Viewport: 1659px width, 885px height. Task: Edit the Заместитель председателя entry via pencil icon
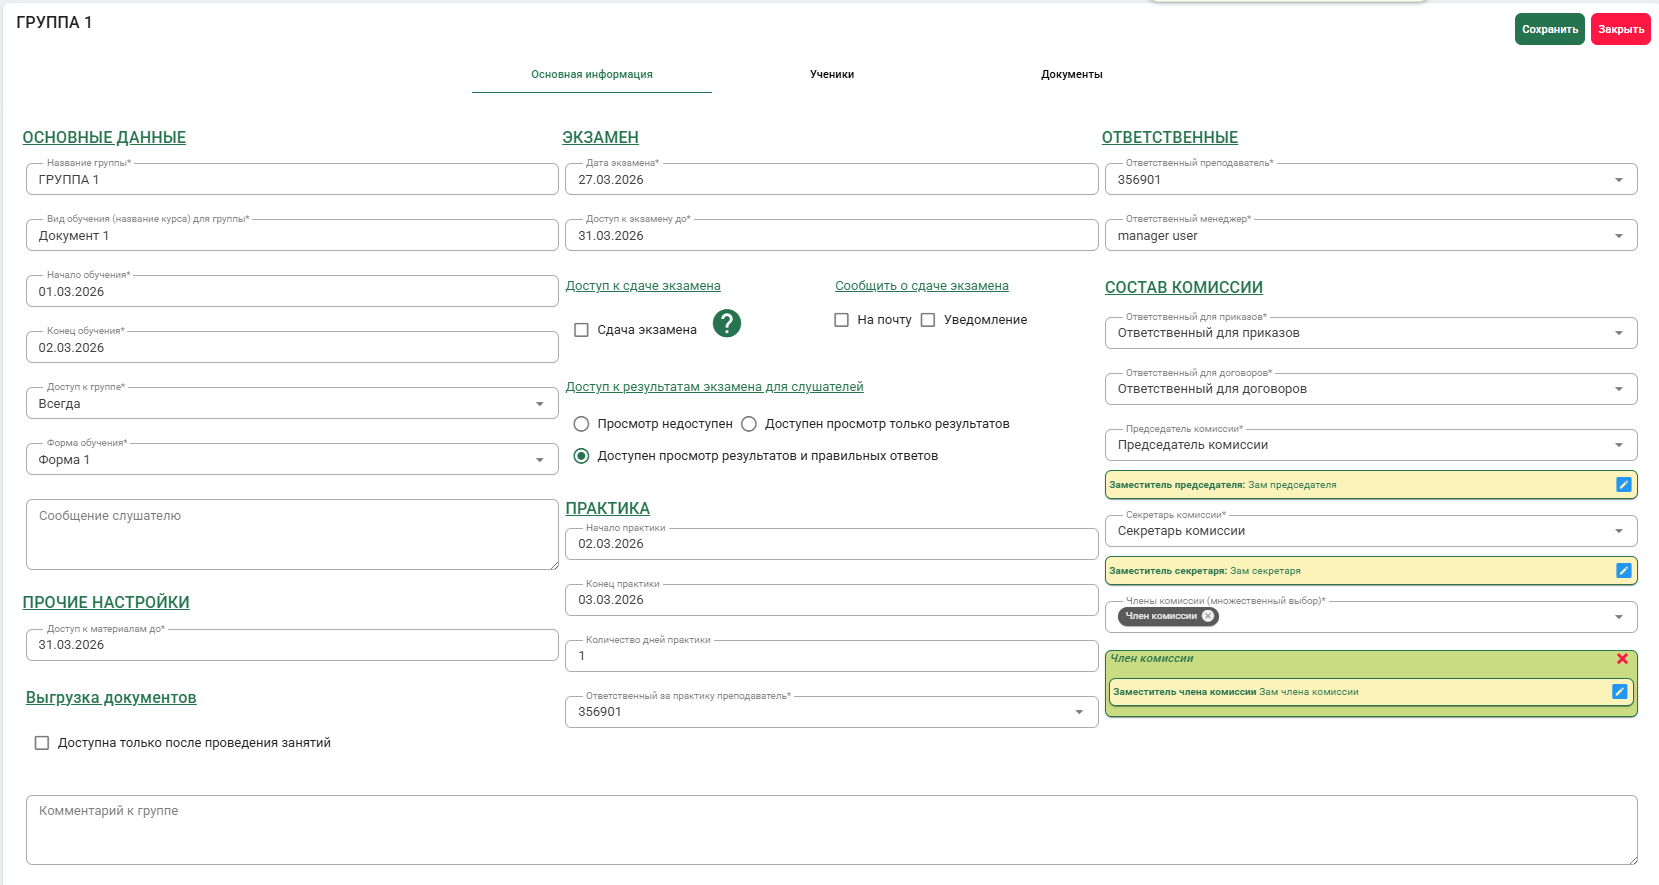[1623, 485]
